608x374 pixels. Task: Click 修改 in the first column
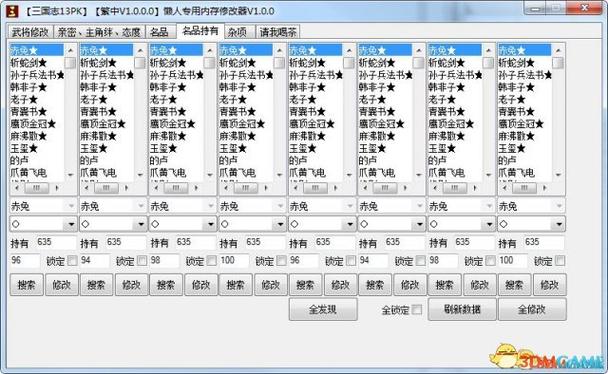pyautogui.click(x=62, y=285)
